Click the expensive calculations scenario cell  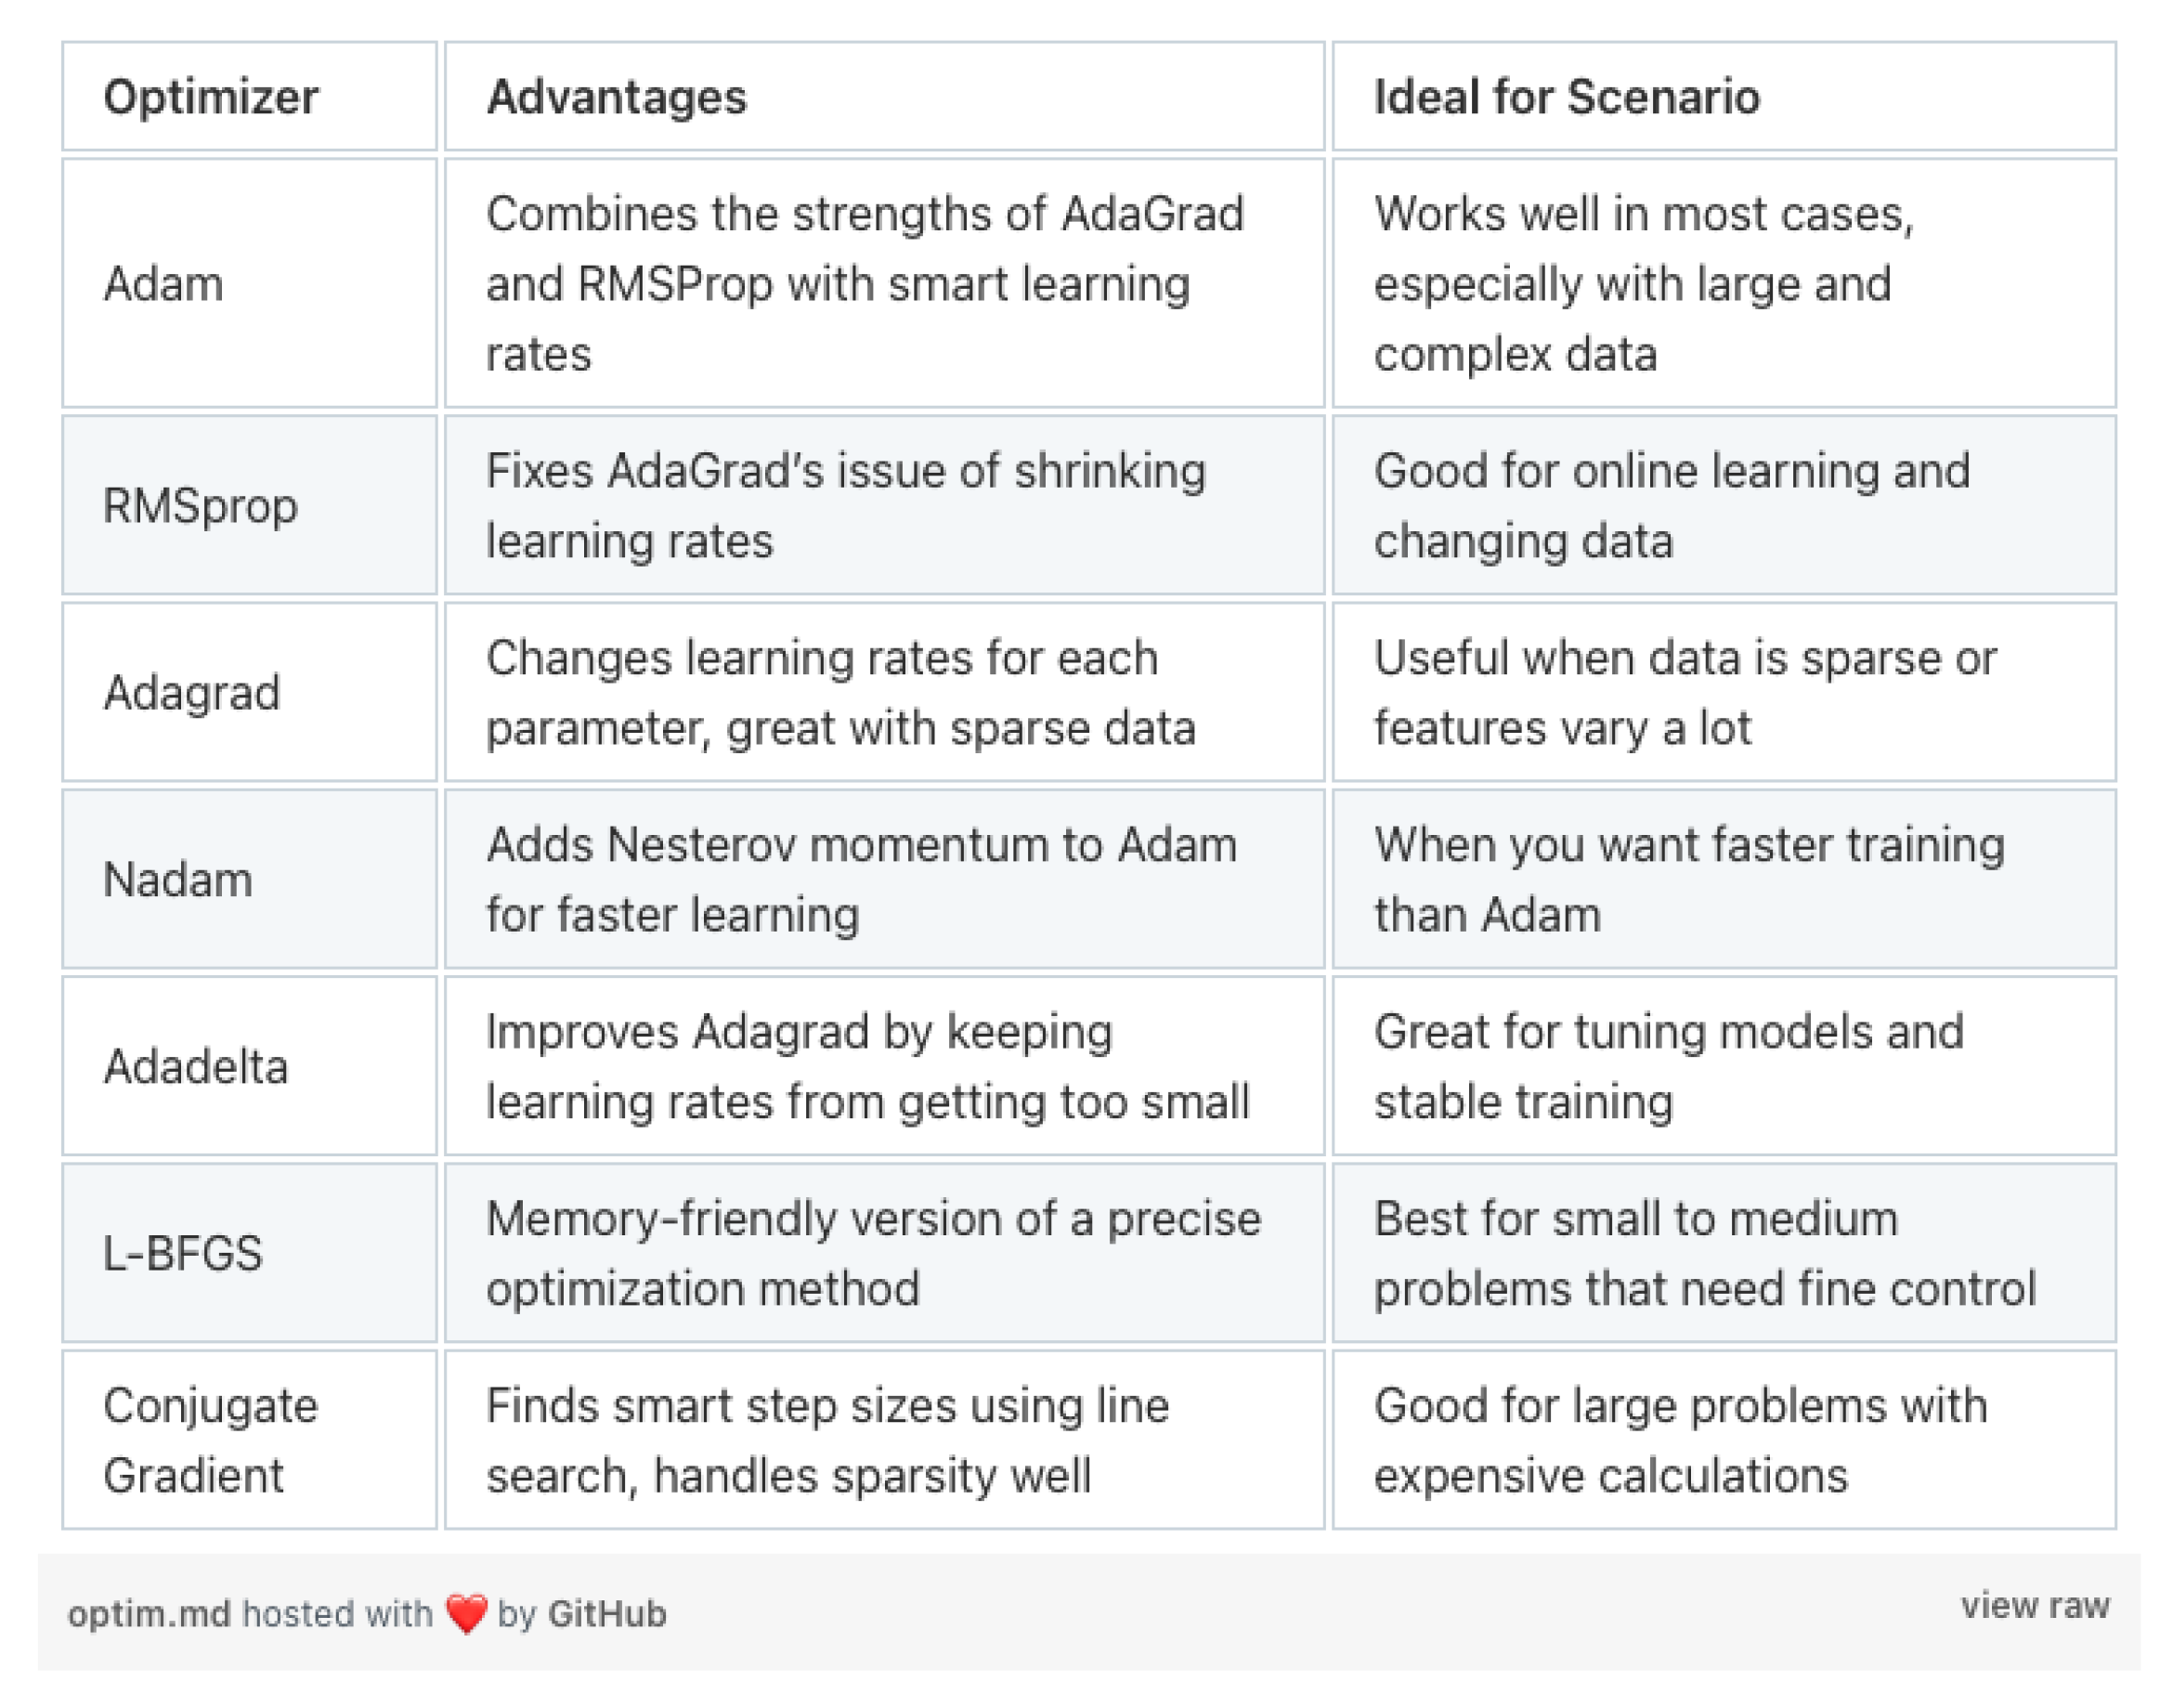(x=1679, y=1440)
